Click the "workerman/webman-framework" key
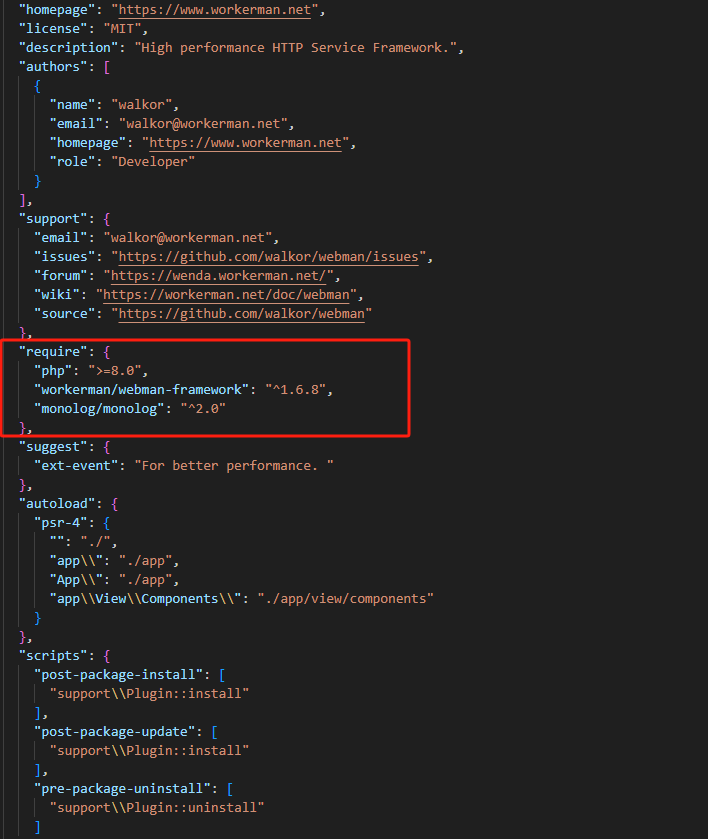 point(141,390)
